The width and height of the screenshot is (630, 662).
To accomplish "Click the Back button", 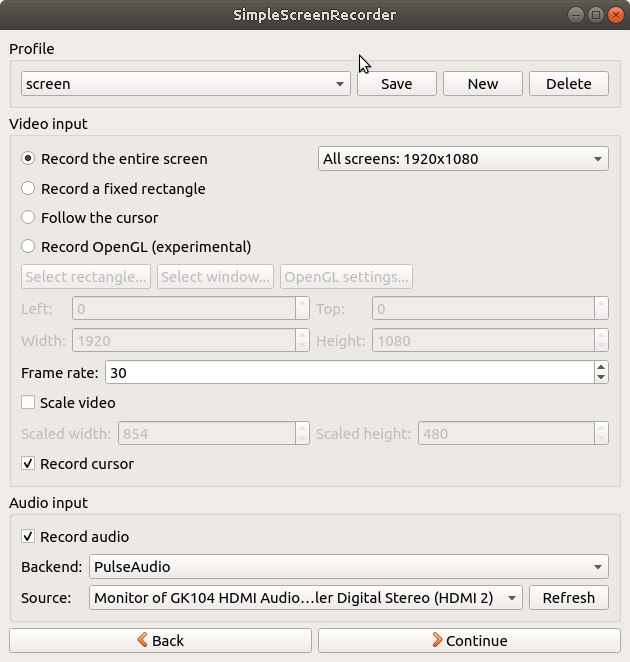I will pos(160,640).
